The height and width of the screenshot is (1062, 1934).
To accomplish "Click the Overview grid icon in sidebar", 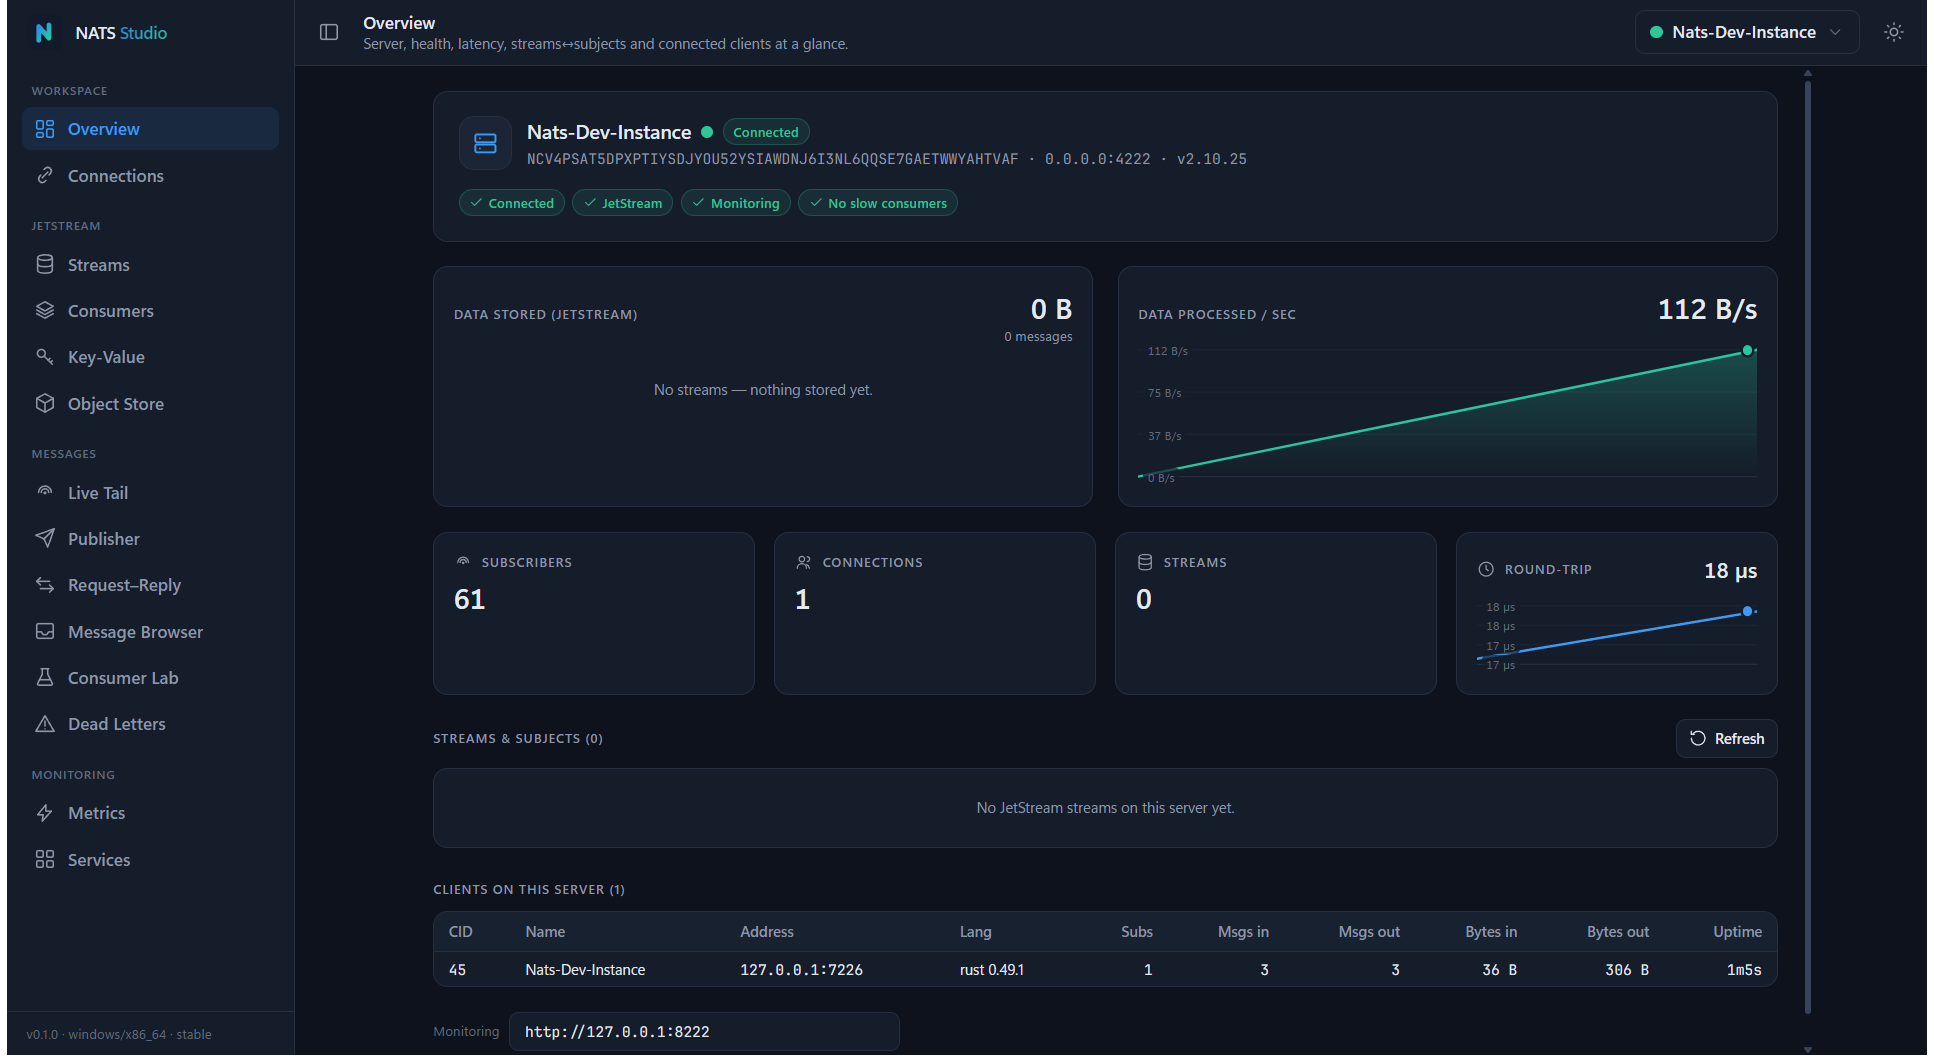I will [x=45, y=129].
